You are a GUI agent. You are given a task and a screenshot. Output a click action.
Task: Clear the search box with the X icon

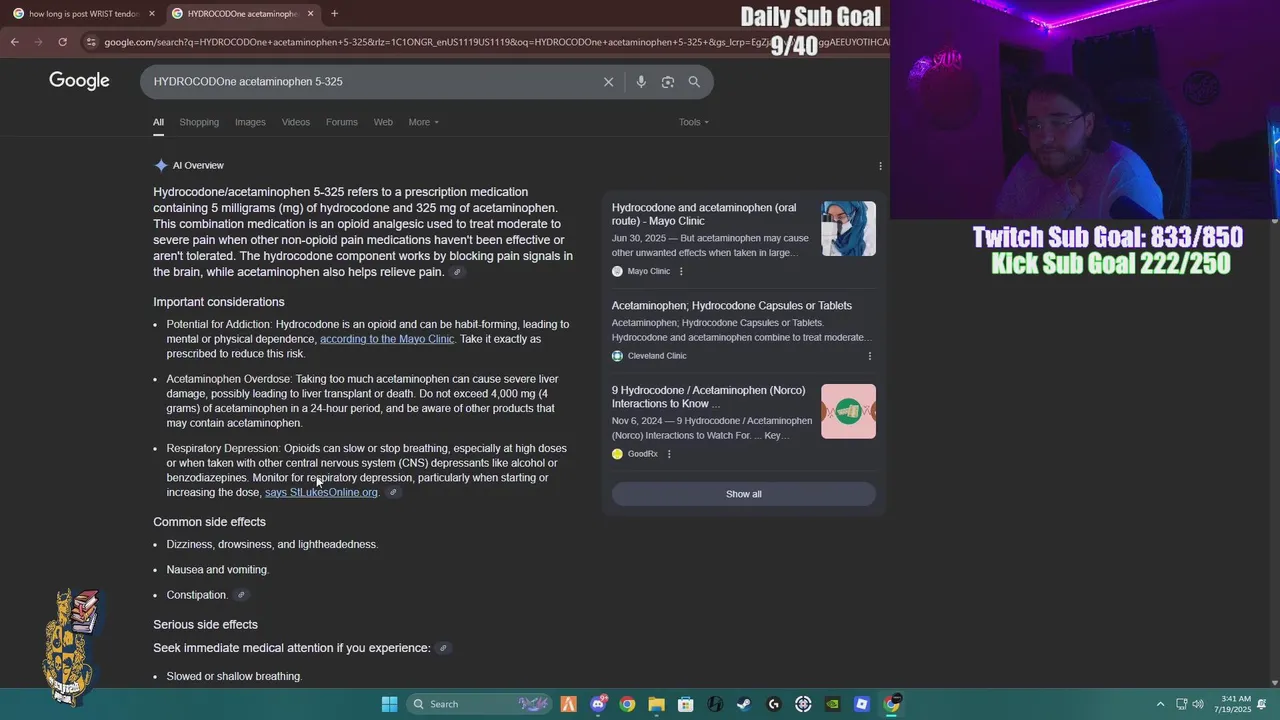608,82
